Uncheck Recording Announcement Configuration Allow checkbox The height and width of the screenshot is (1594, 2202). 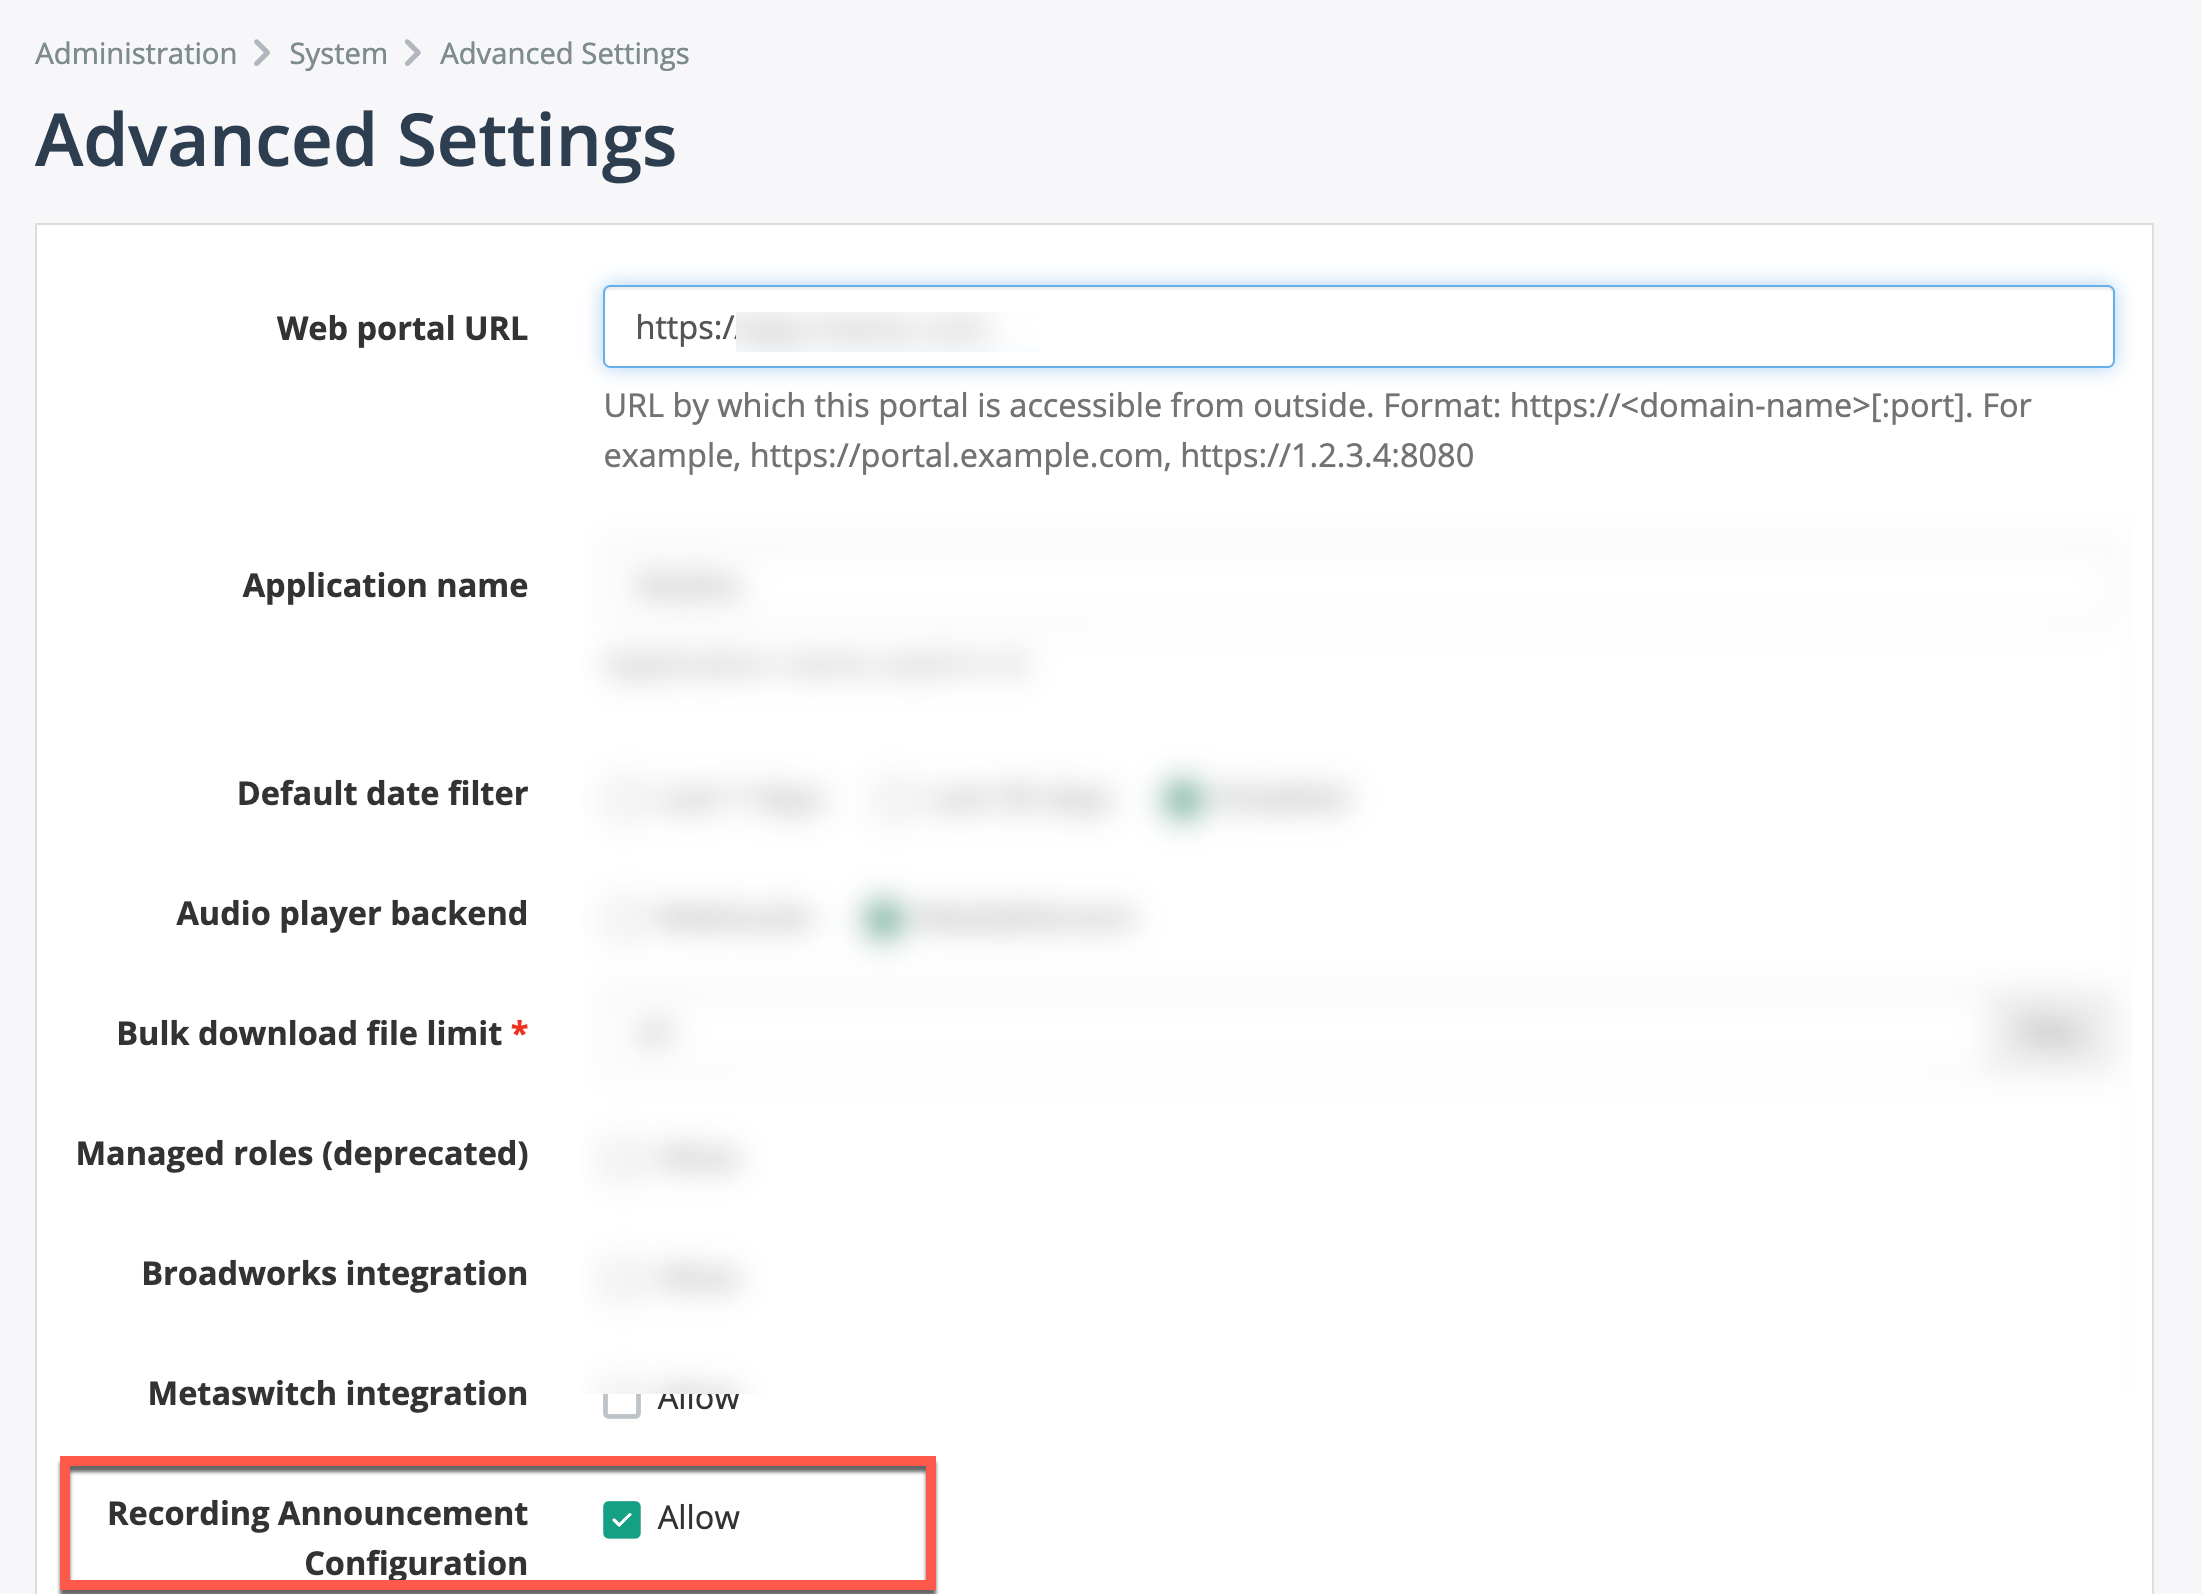[x=622, y=1519]
